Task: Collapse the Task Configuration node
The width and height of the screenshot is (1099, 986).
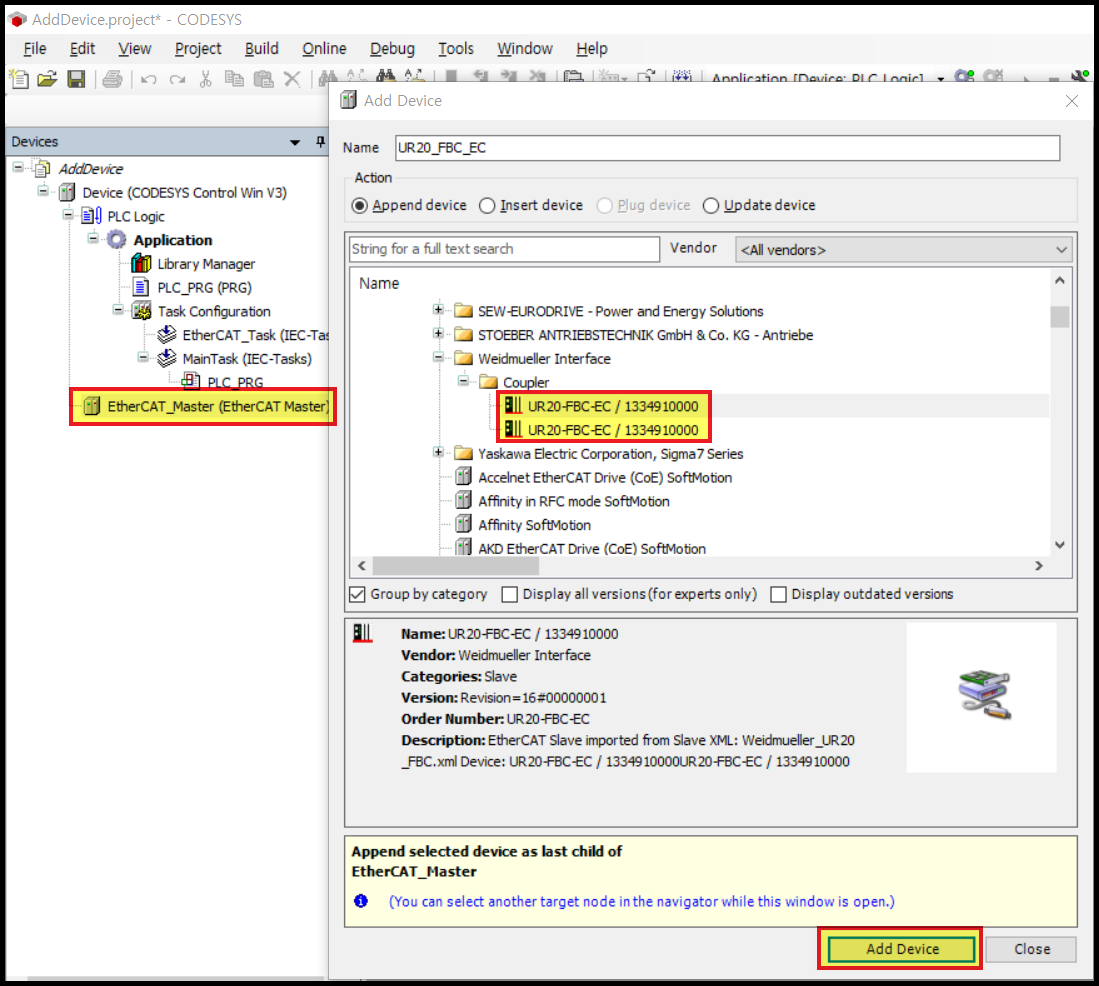Action: click(x=118, y=310)
